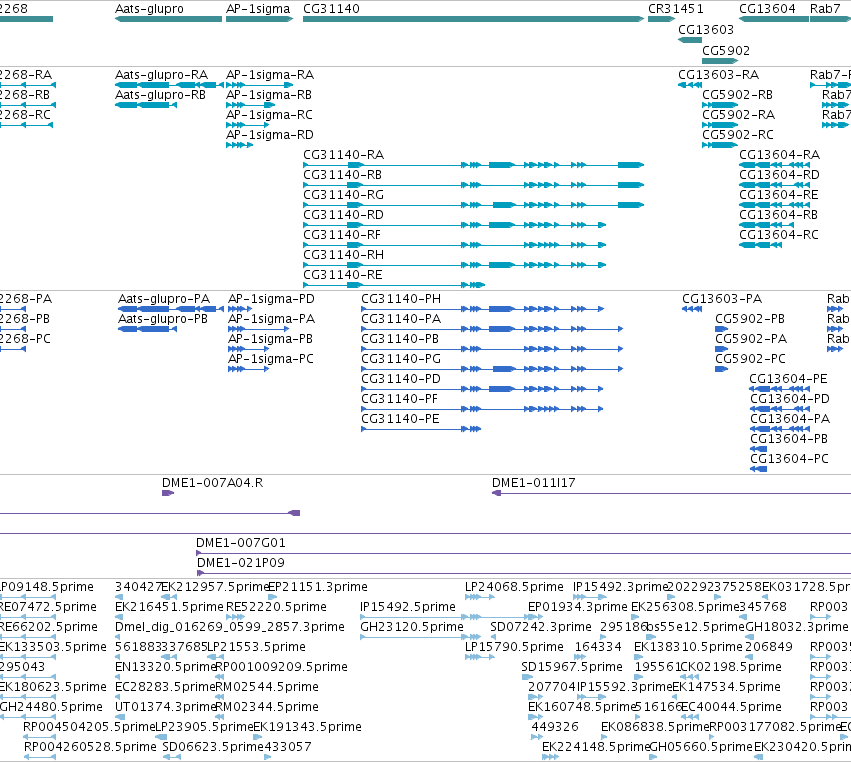The height and width of the screenshot is (762, 851).
Task: Click the CG13603 gene label
Action: (x=706, y=30)
